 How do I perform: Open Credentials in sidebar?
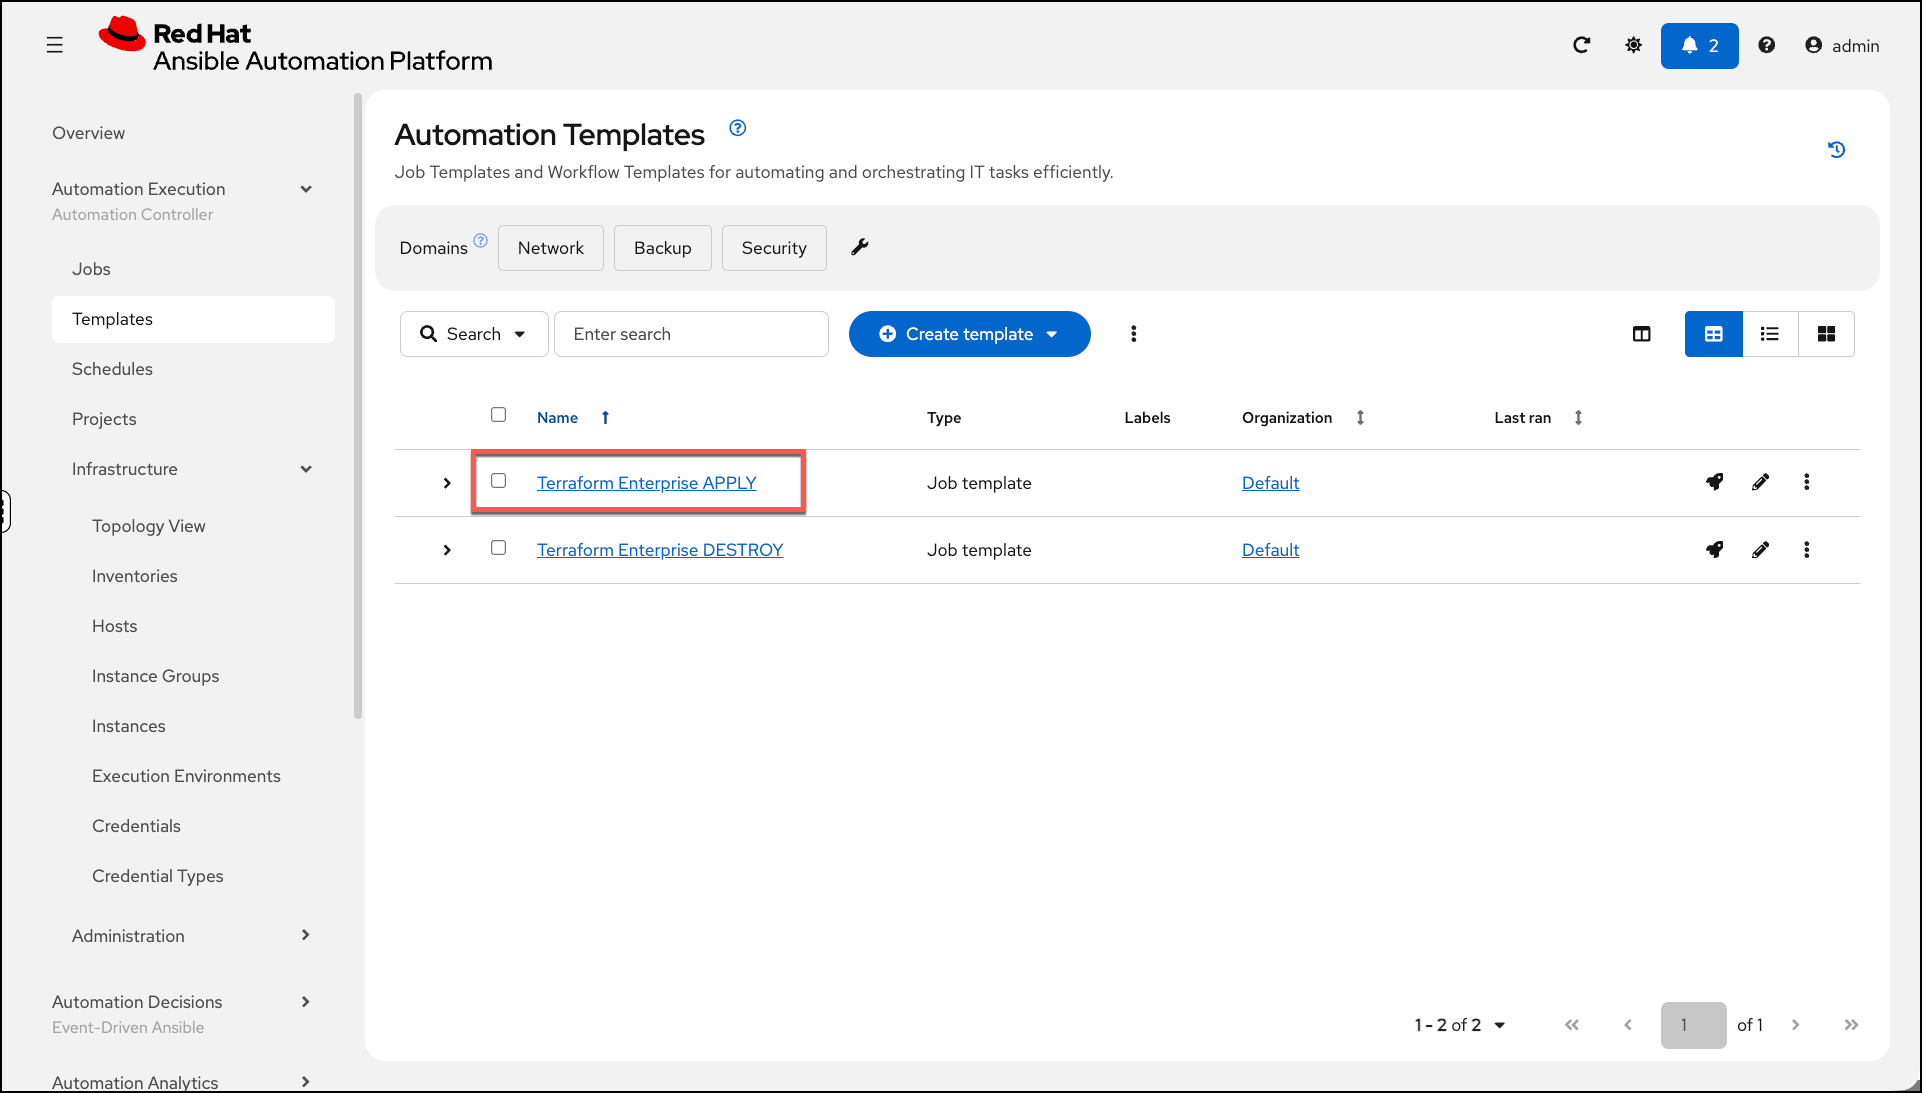coord(137,826)
